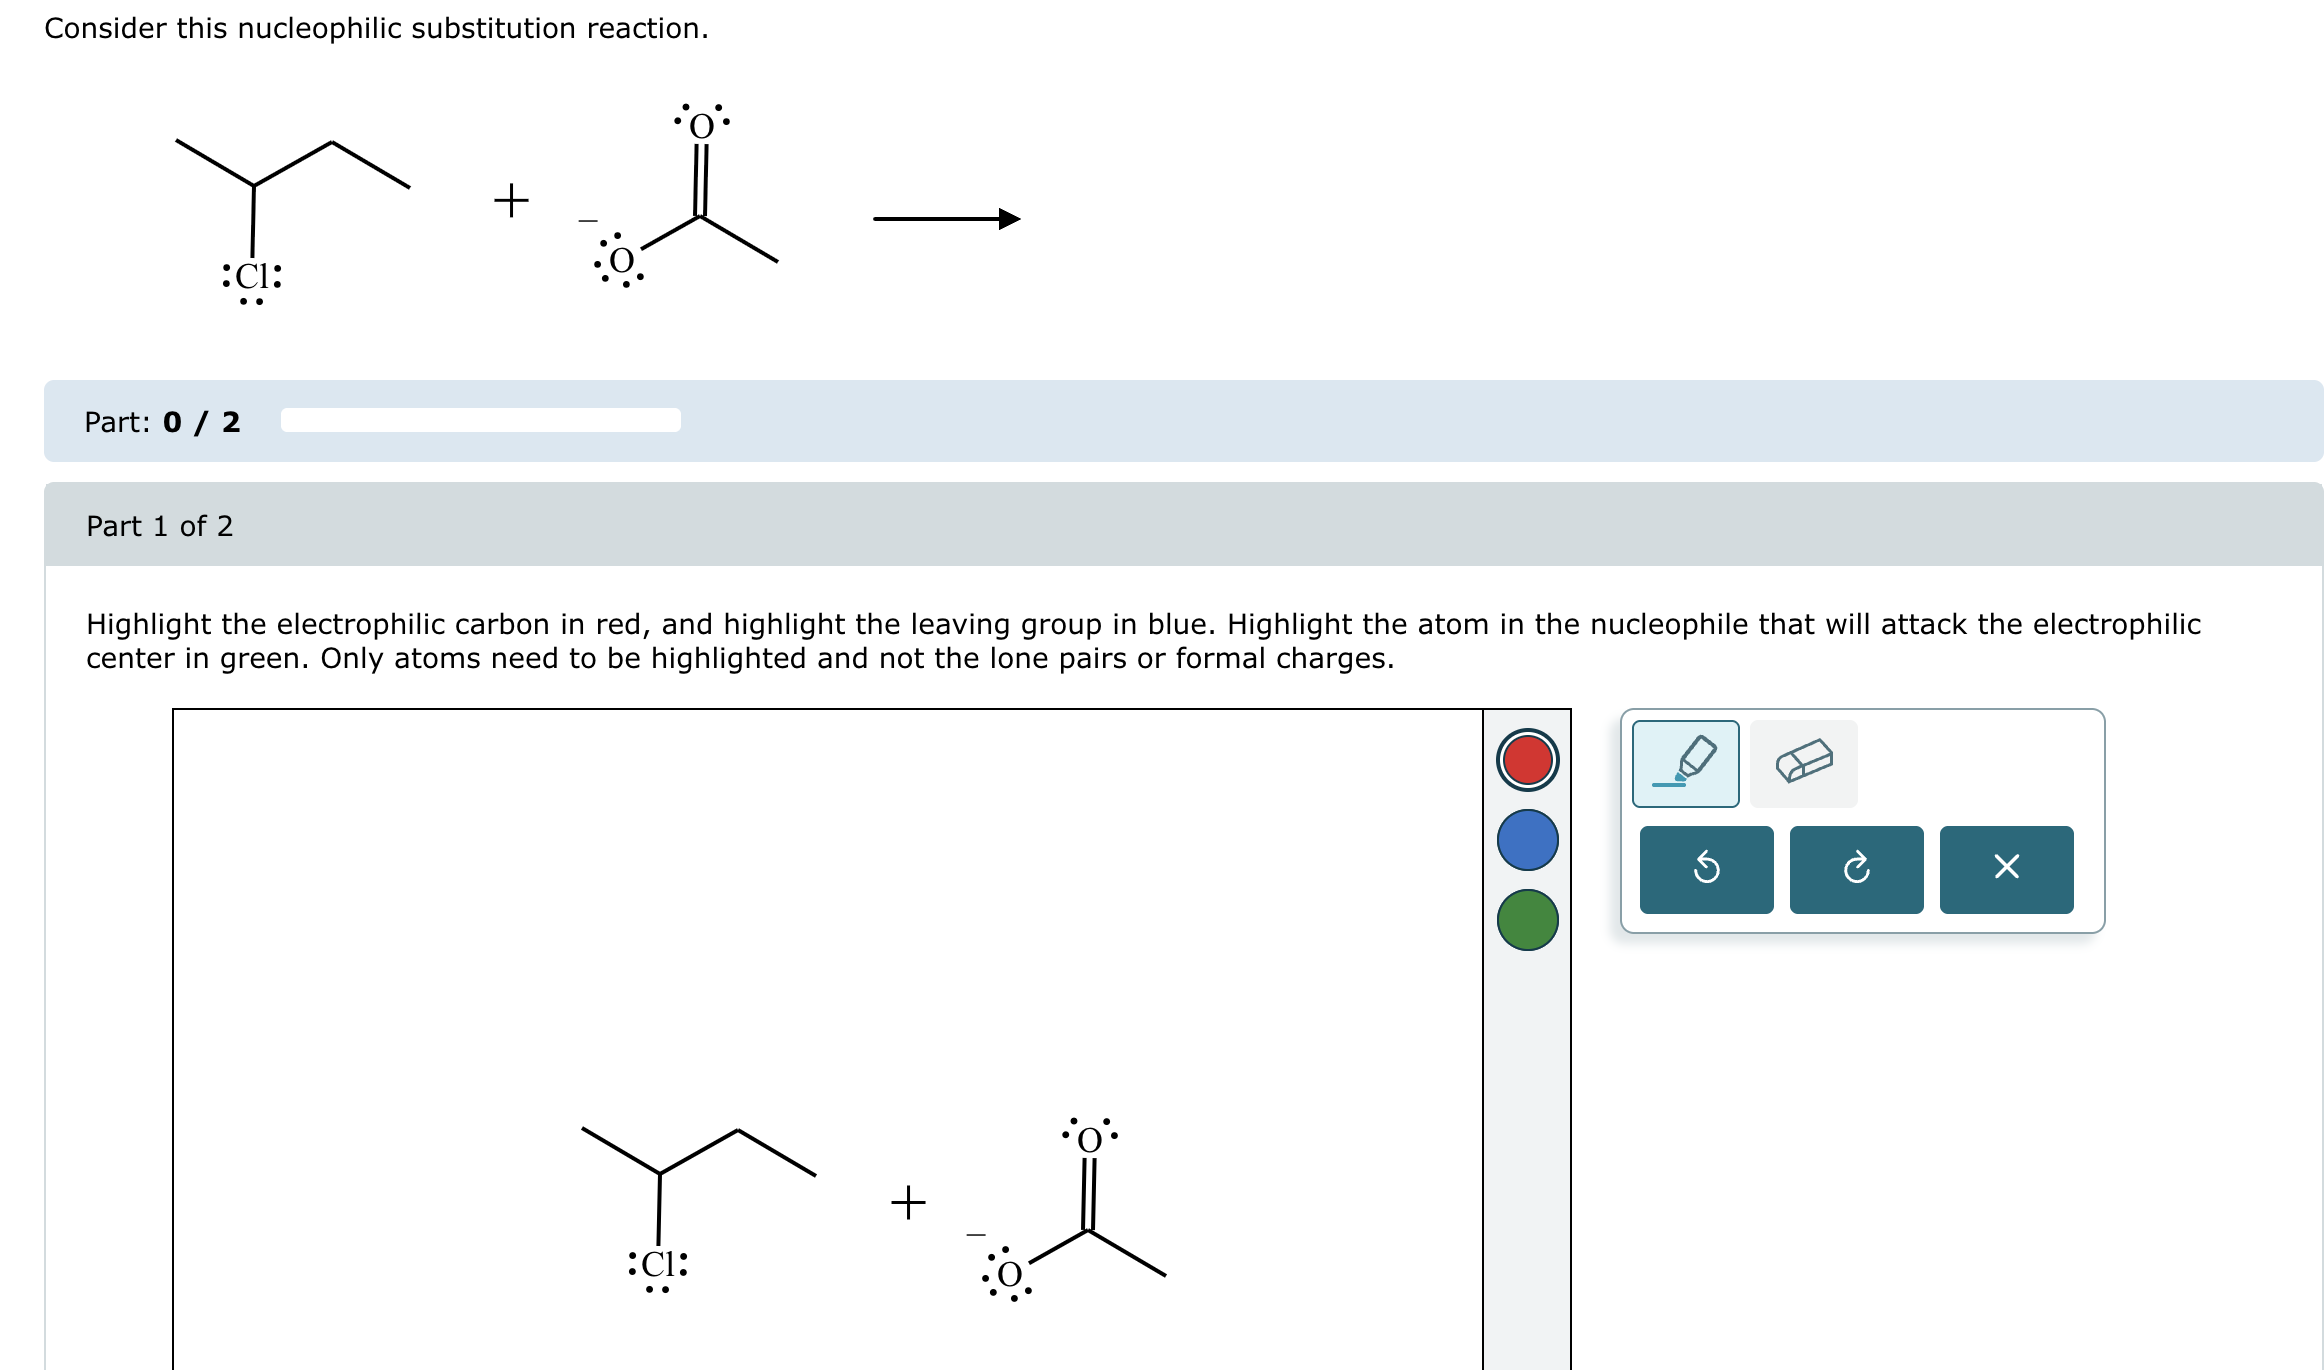Viewport: 2324px width, 1370px height.
Task: Click the Part 0 / 2 progress bar
Action: click(481, 420)
